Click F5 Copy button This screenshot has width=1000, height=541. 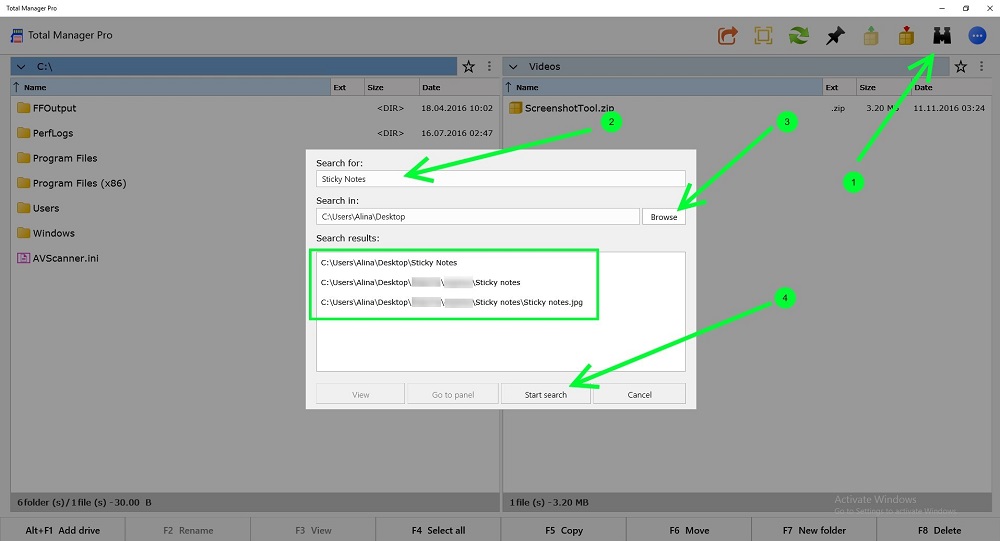click(x=564, y=530)
